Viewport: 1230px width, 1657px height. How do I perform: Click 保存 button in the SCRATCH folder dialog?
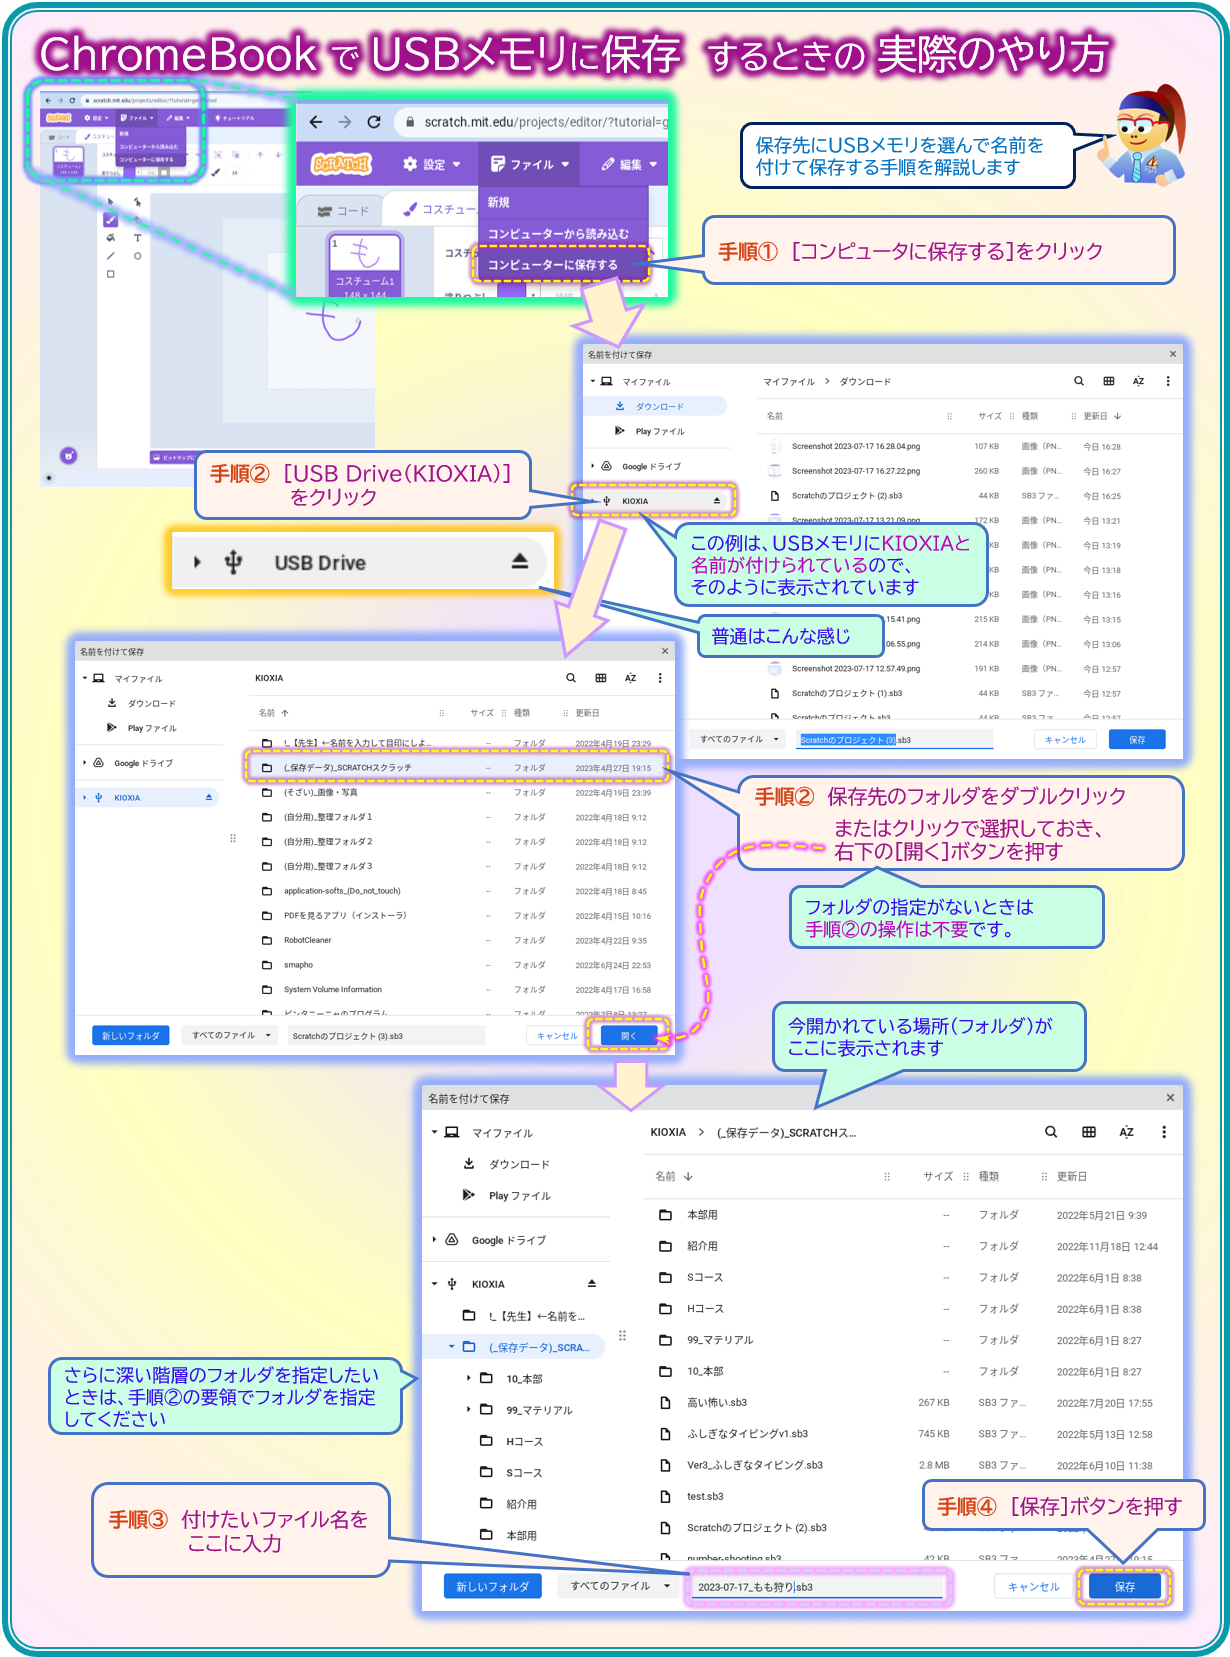[x=1125, y=1586]
